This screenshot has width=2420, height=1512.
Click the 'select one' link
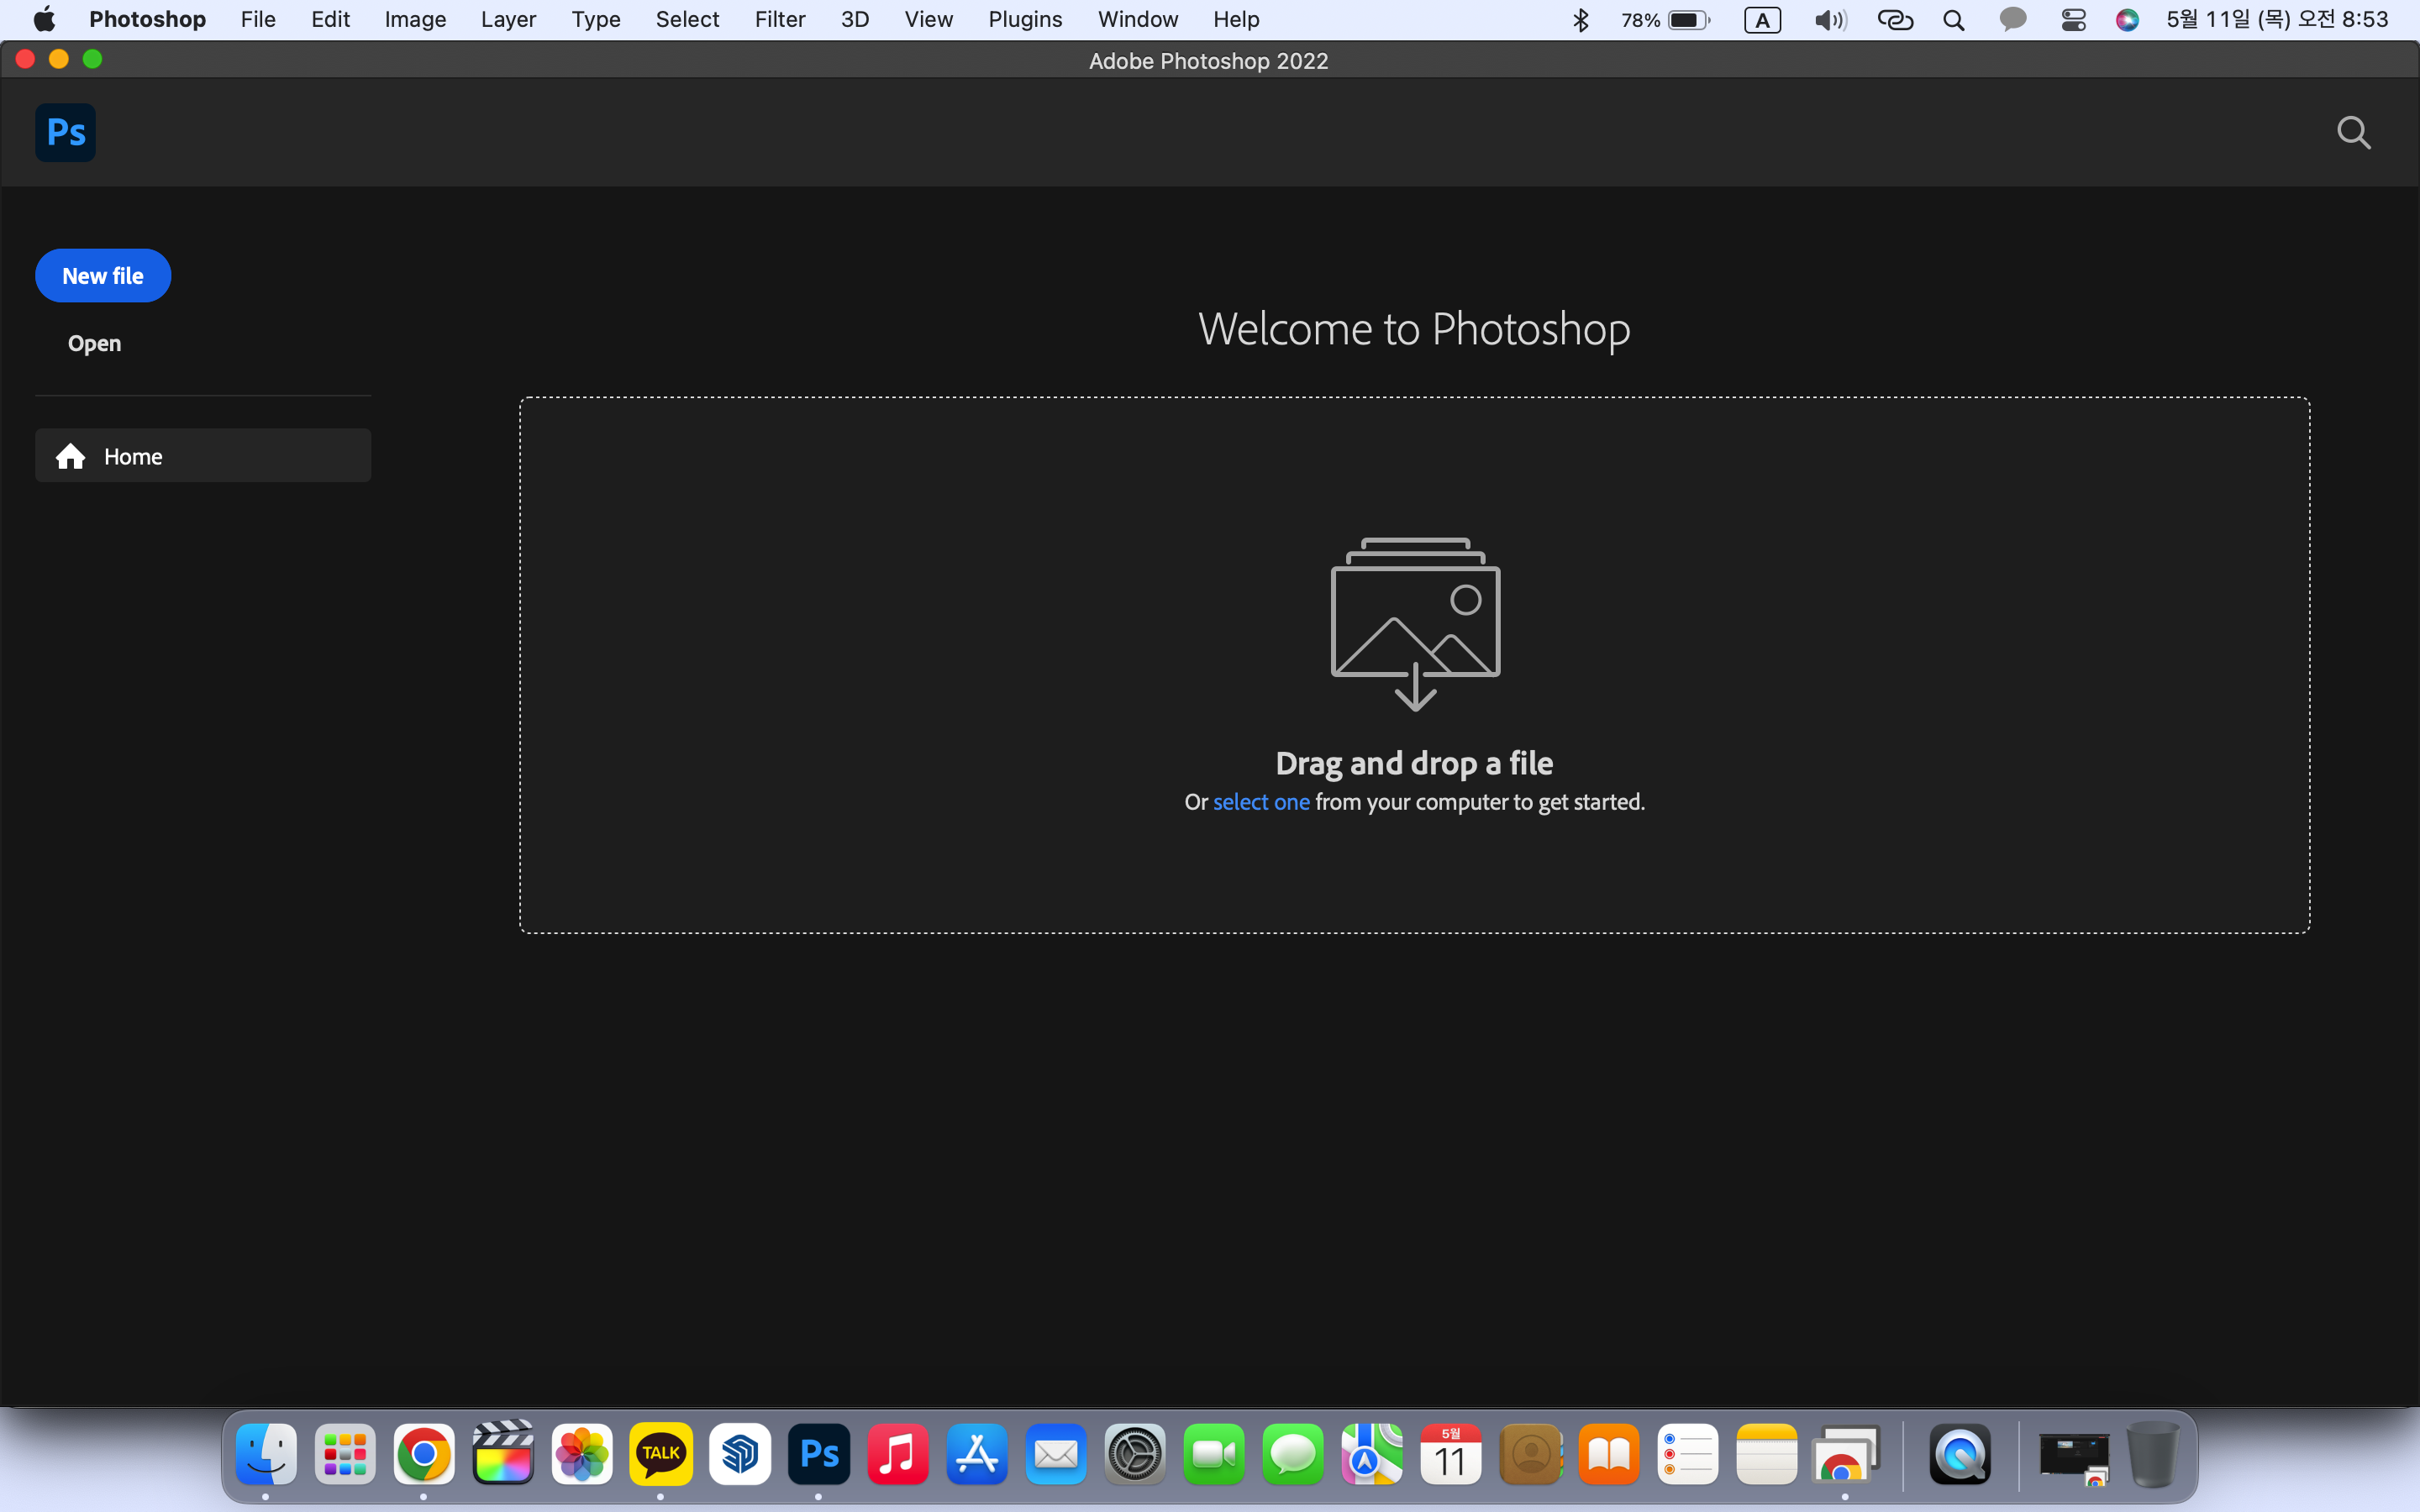coord(1260,802)
